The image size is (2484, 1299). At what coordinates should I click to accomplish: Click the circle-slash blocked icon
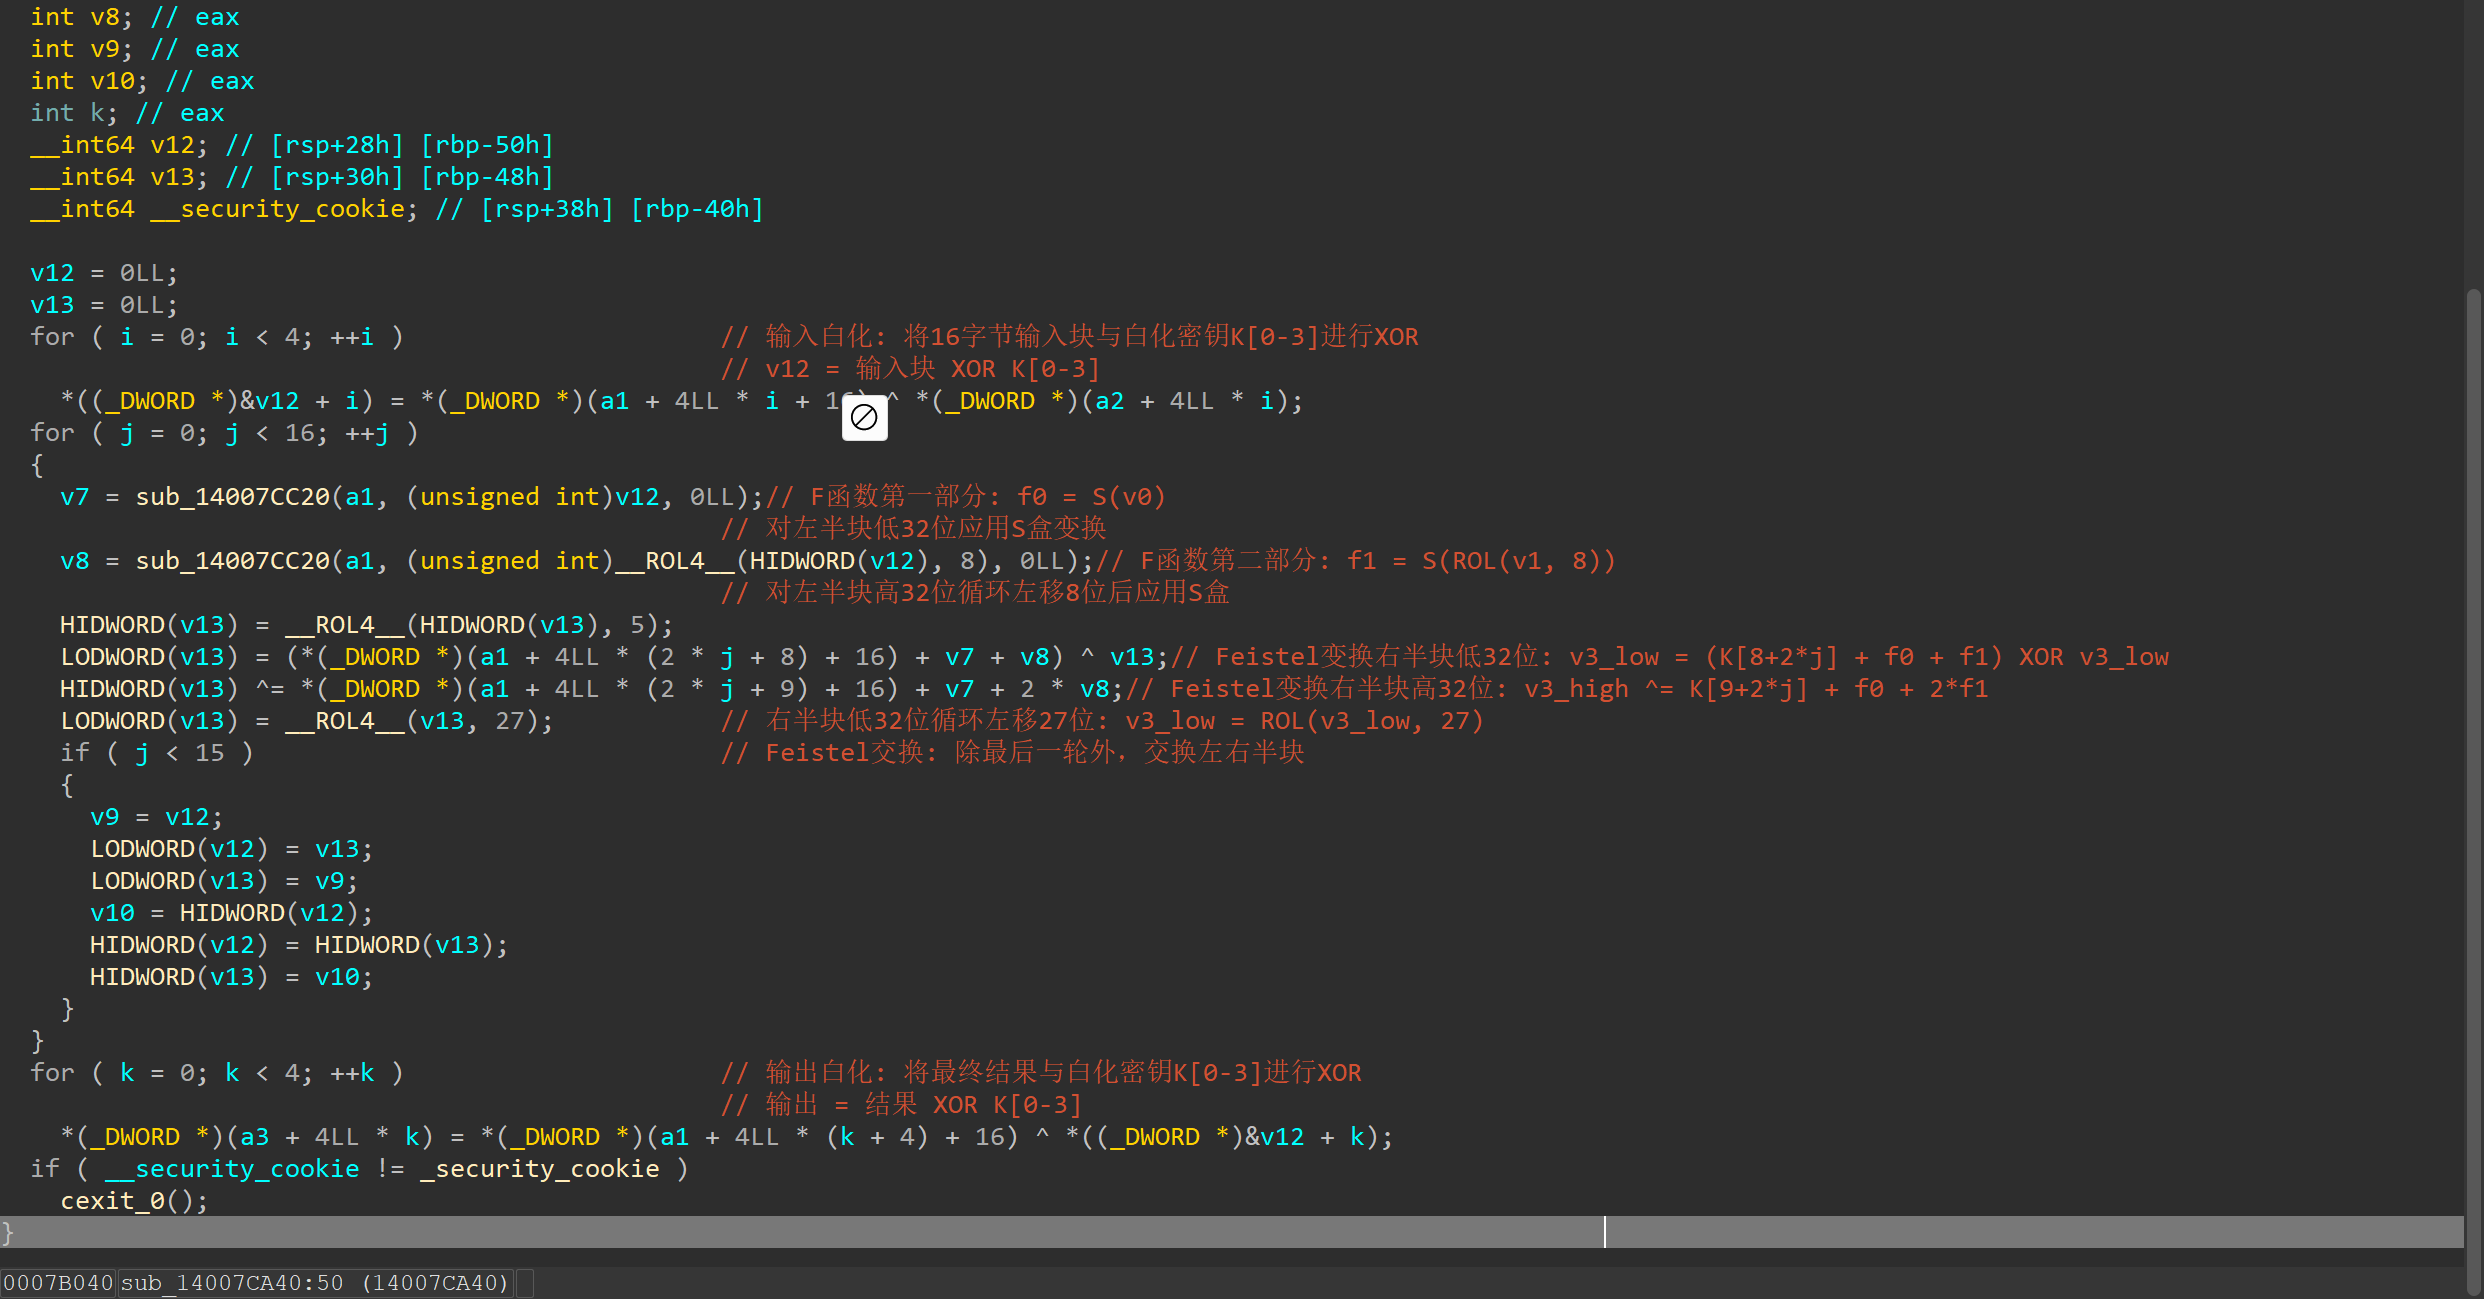click(x=864, y=417)
